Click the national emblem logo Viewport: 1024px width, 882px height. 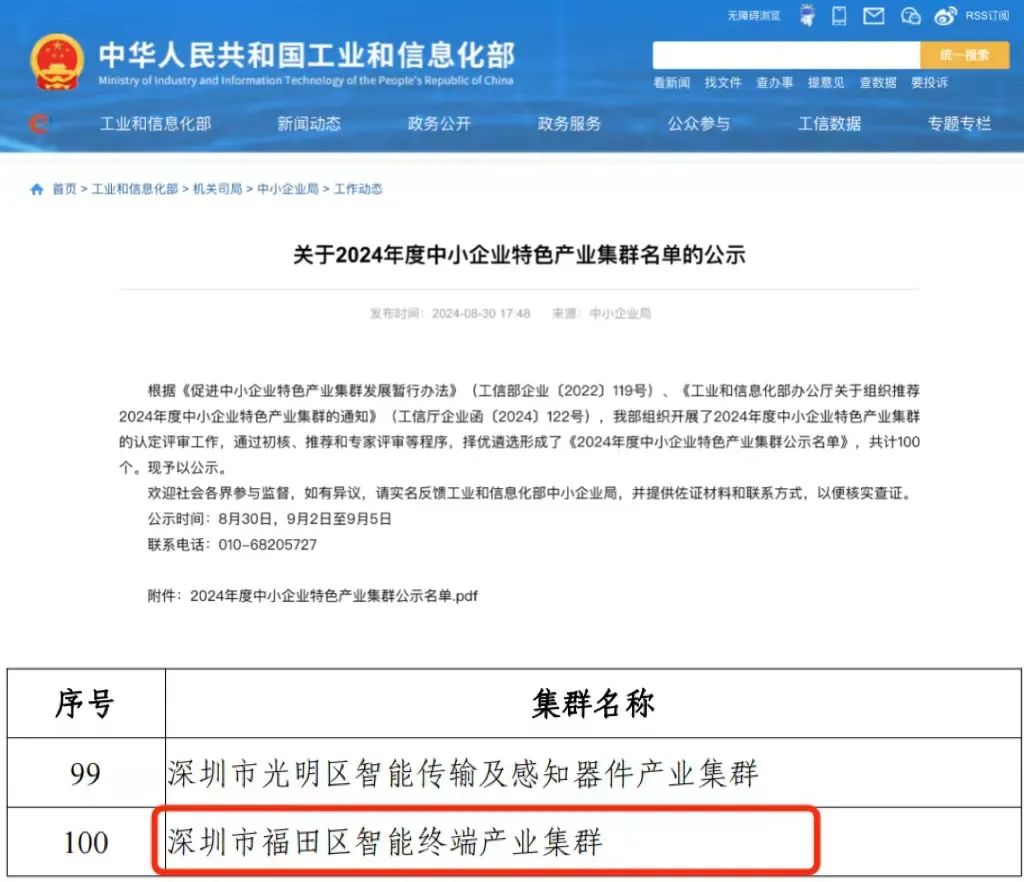point(57,62)
